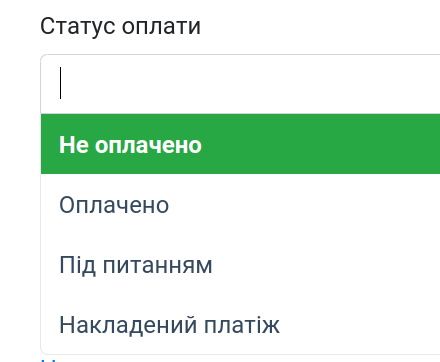The height and width of the screenshot is (362, 440).
Task: Select the unpaid status "Не оплачено"
Action: tap(240, 144)
